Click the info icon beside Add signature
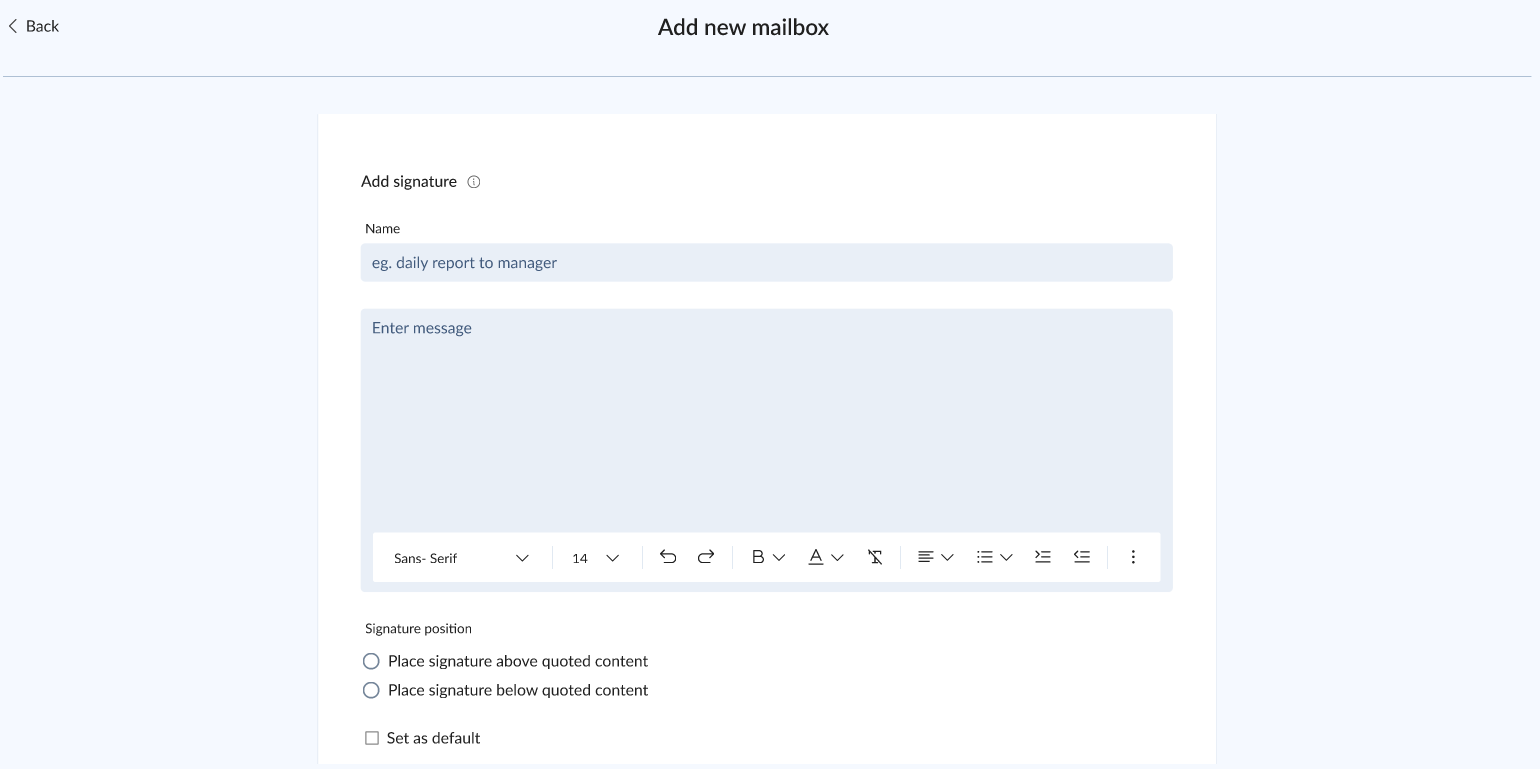This screenshot has height=769, width=1540. click(x=474, y=182)
